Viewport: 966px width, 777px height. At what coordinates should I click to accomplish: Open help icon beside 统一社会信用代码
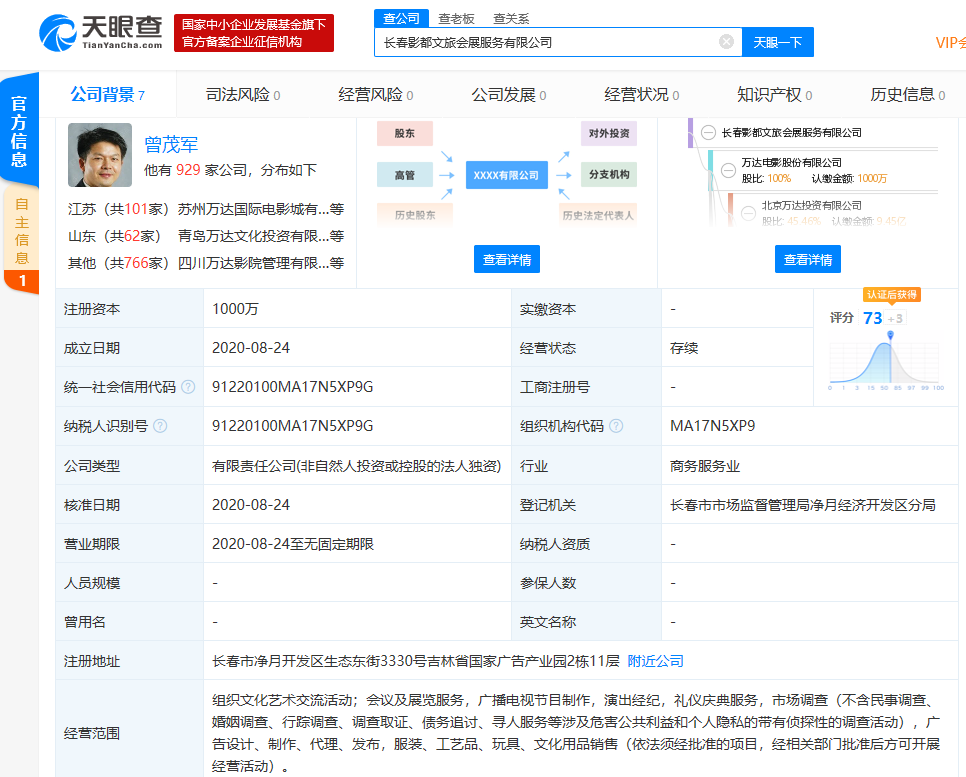tap(189, 387)
